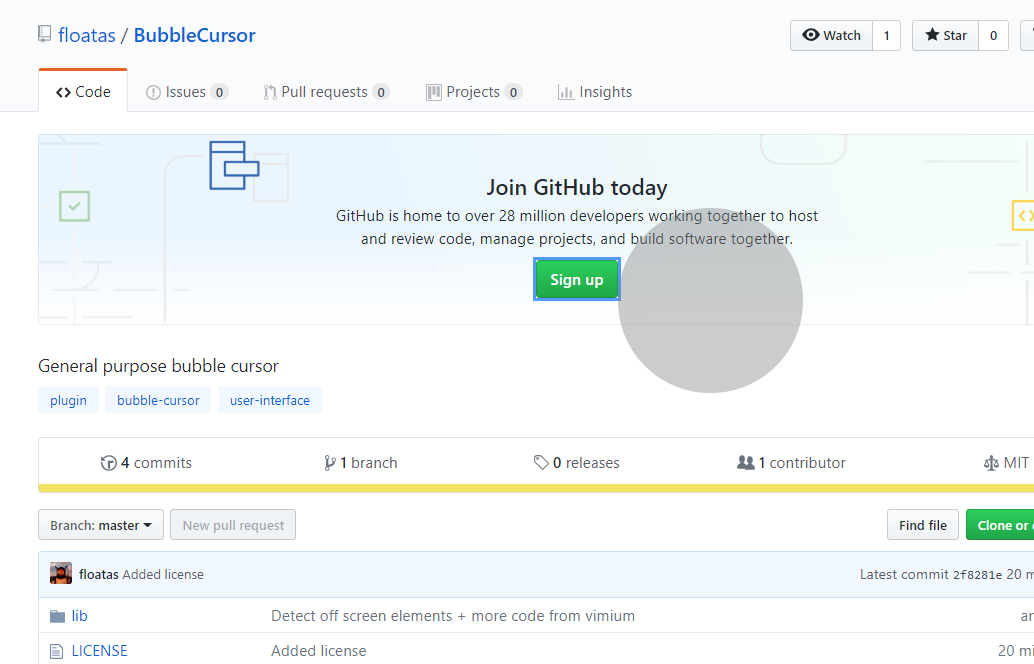The width and height of the screenshot is (1034, 664).
Task: View the 0 releases page
Action: click(x=576, y=463)
